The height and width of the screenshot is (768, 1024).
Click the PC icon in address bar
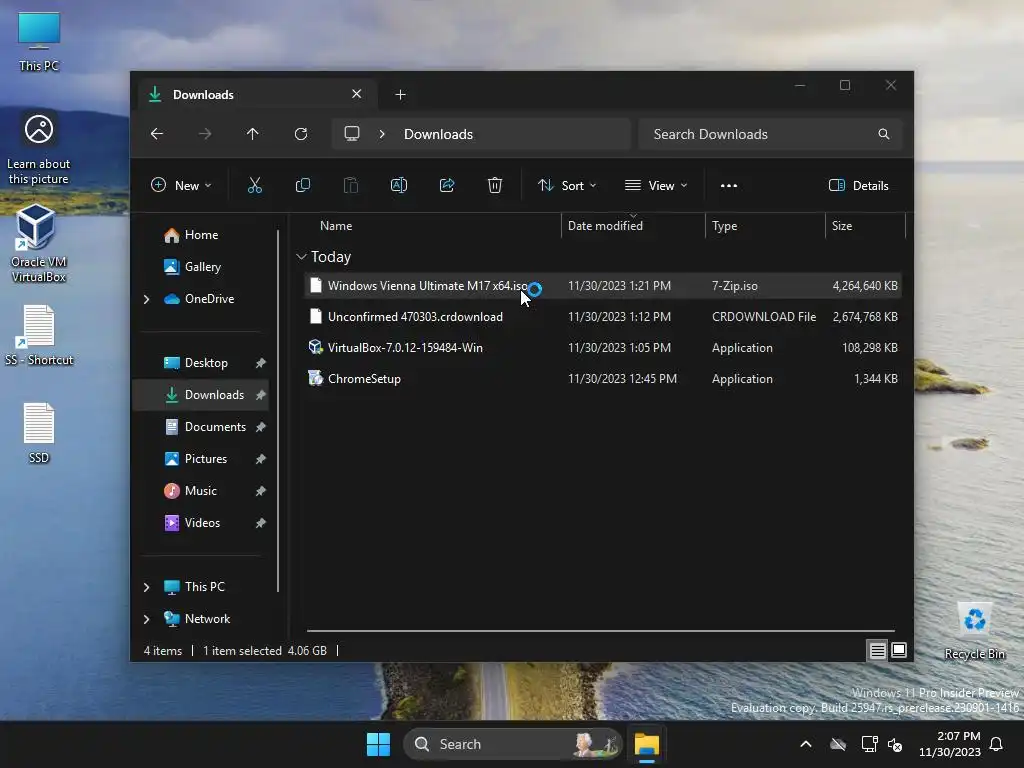[x=352, y=134]
